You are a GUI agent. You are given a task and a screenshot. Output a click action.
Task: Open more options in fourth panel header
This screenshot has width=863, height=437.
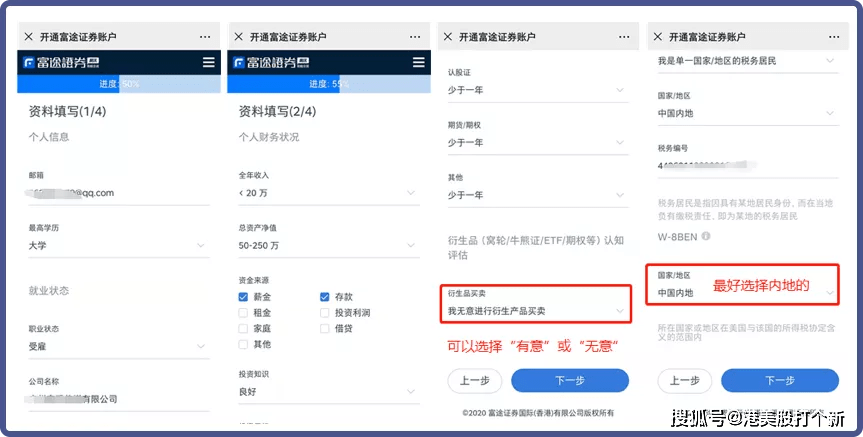pos(834,37)
